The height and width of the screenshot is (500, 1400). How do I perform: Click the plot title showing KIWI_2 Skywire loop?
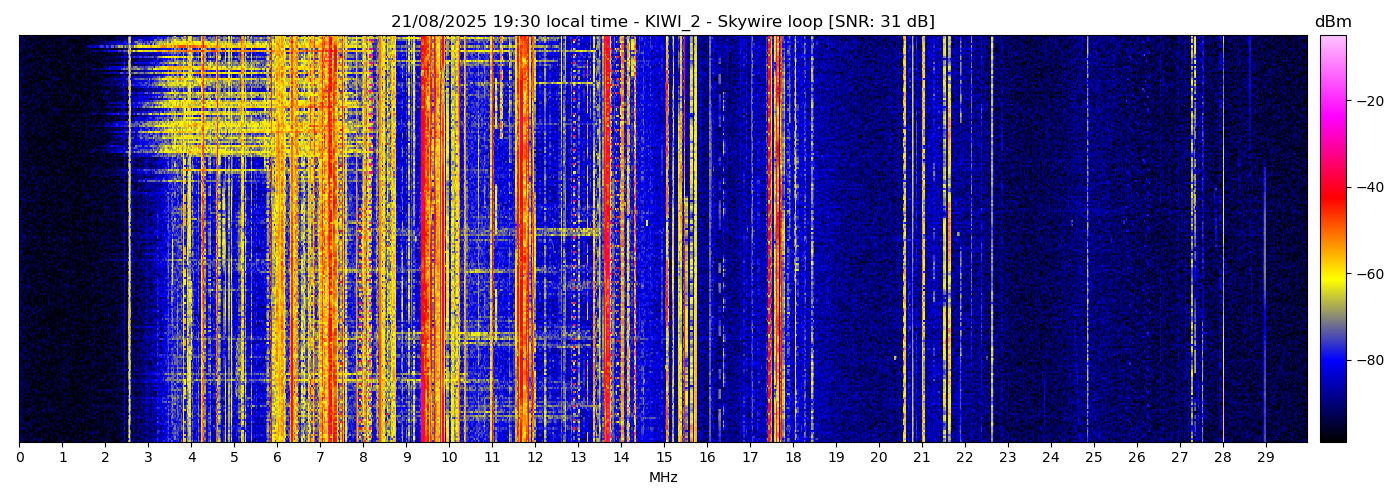(662, 22)
